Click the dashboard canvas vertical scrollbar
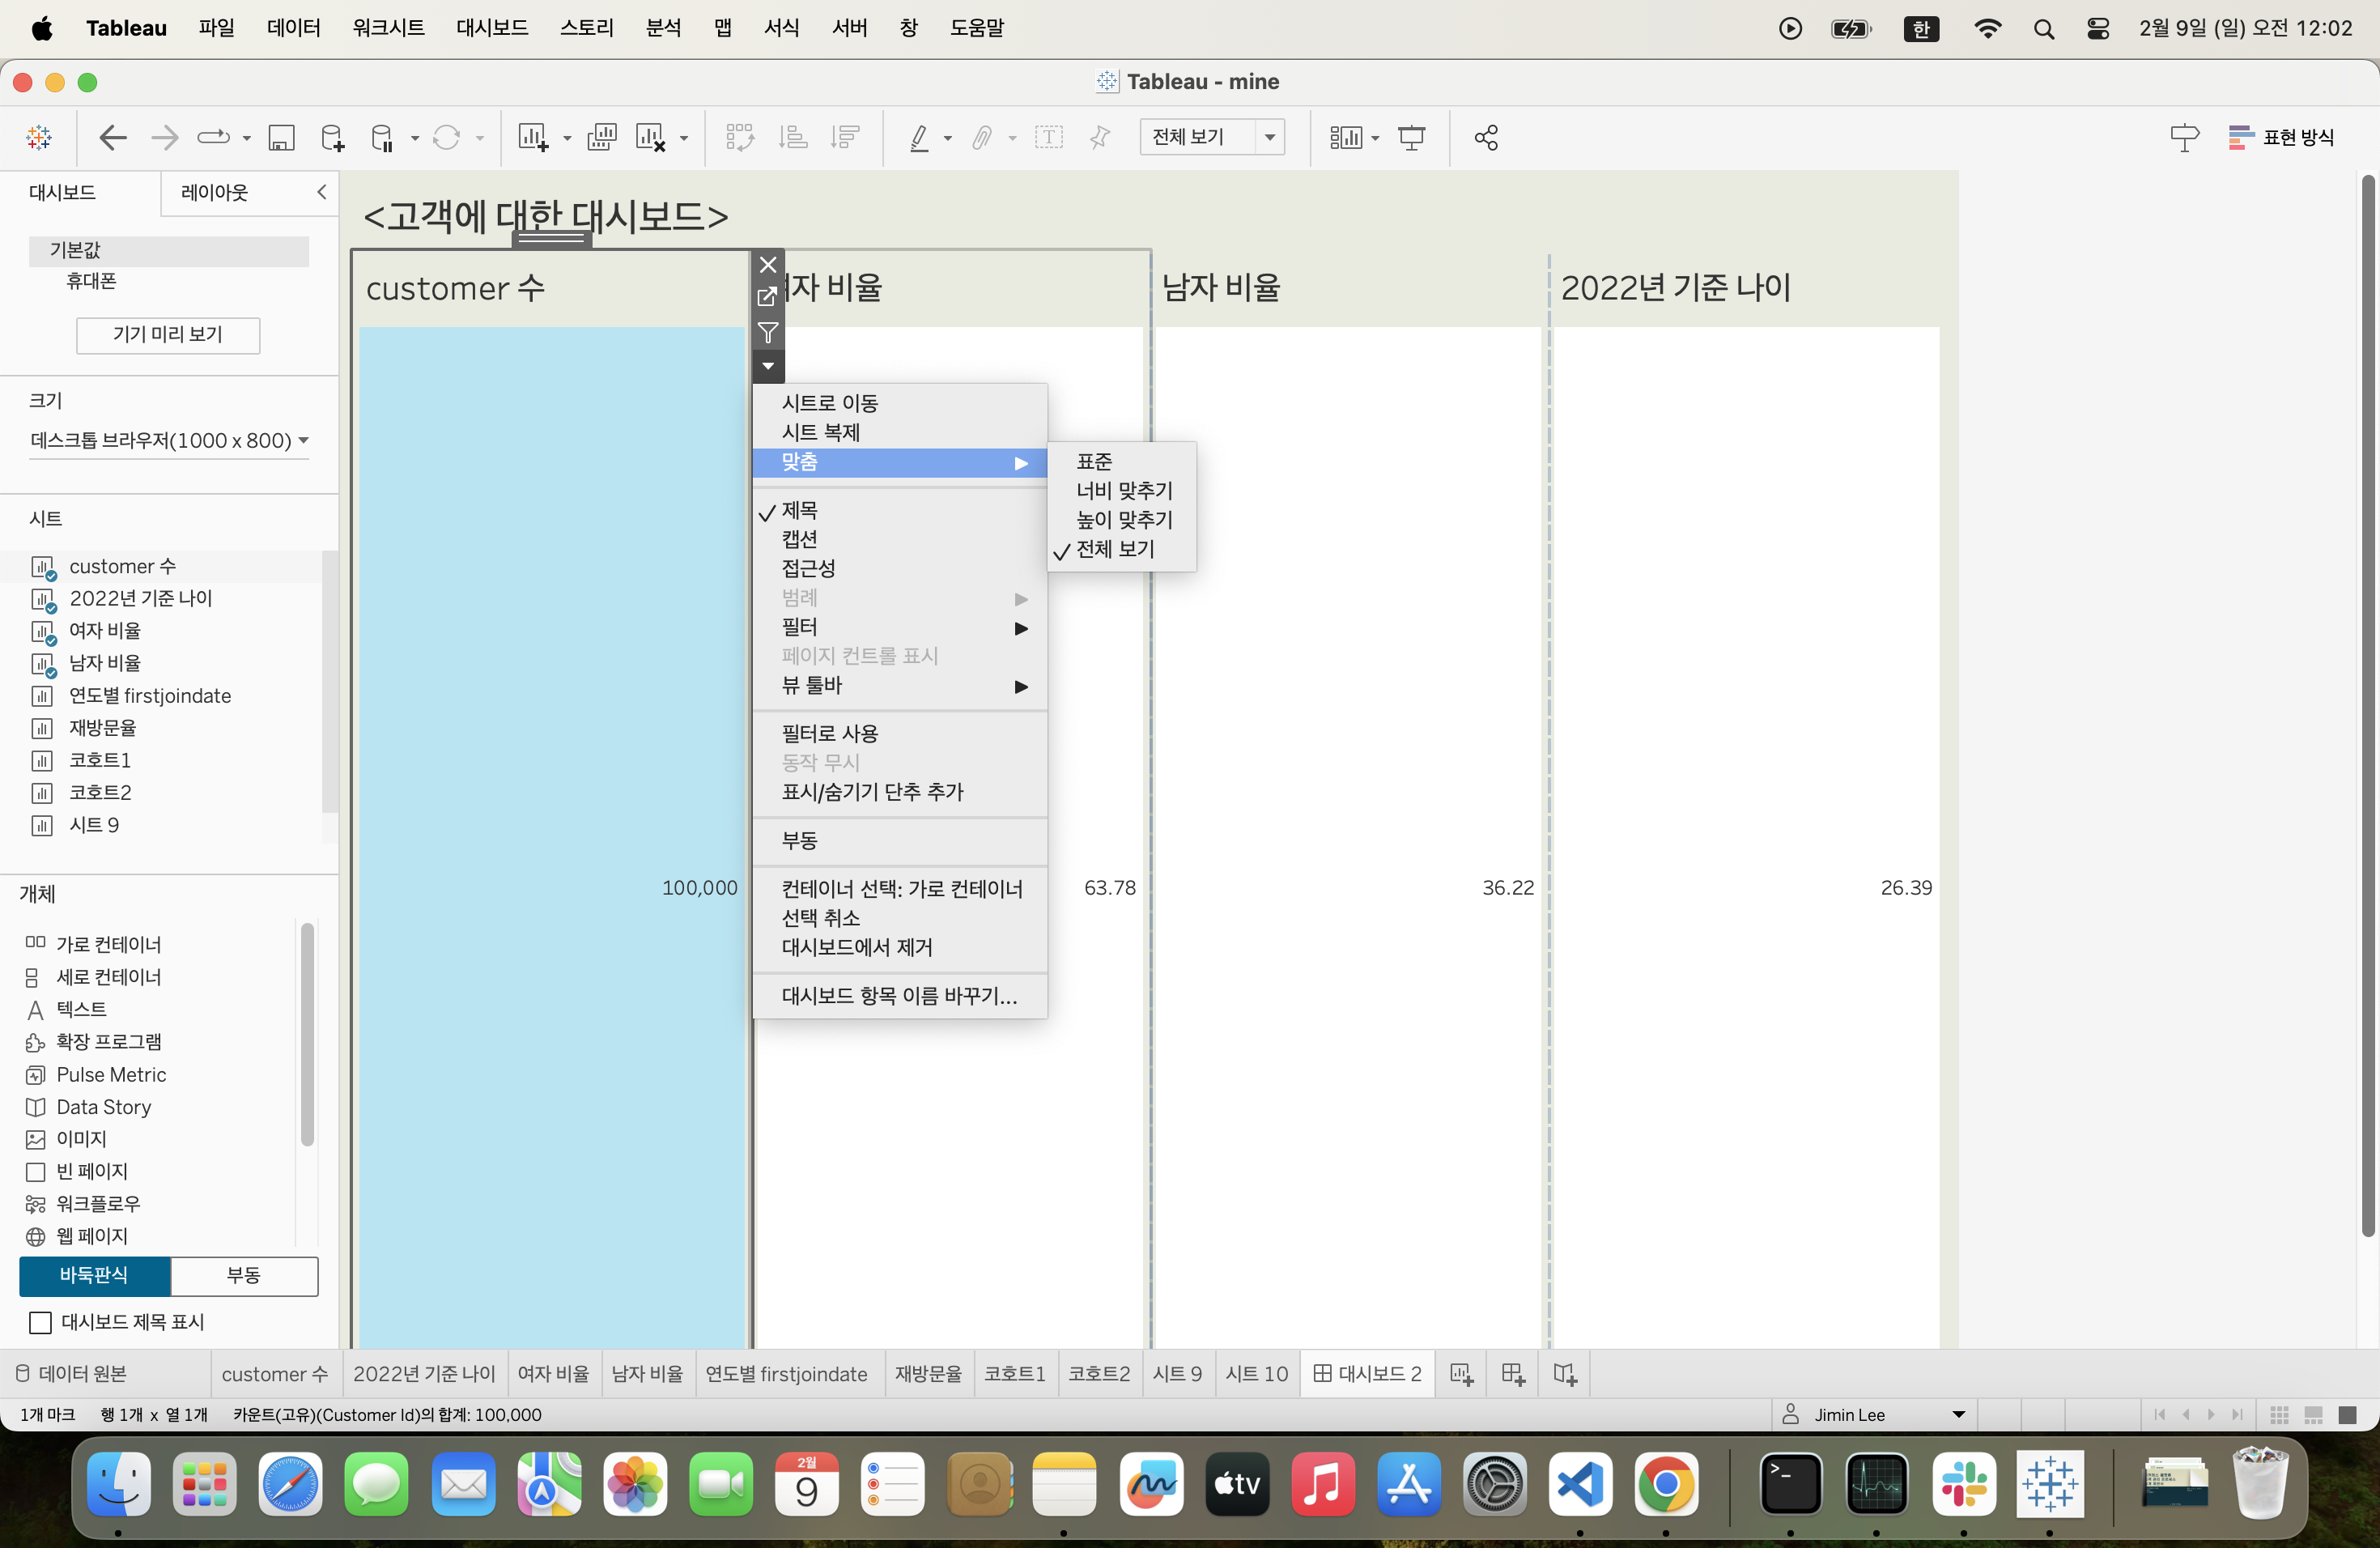This screenshot has height=1548, width=2380. click(x=2367, y=705)
